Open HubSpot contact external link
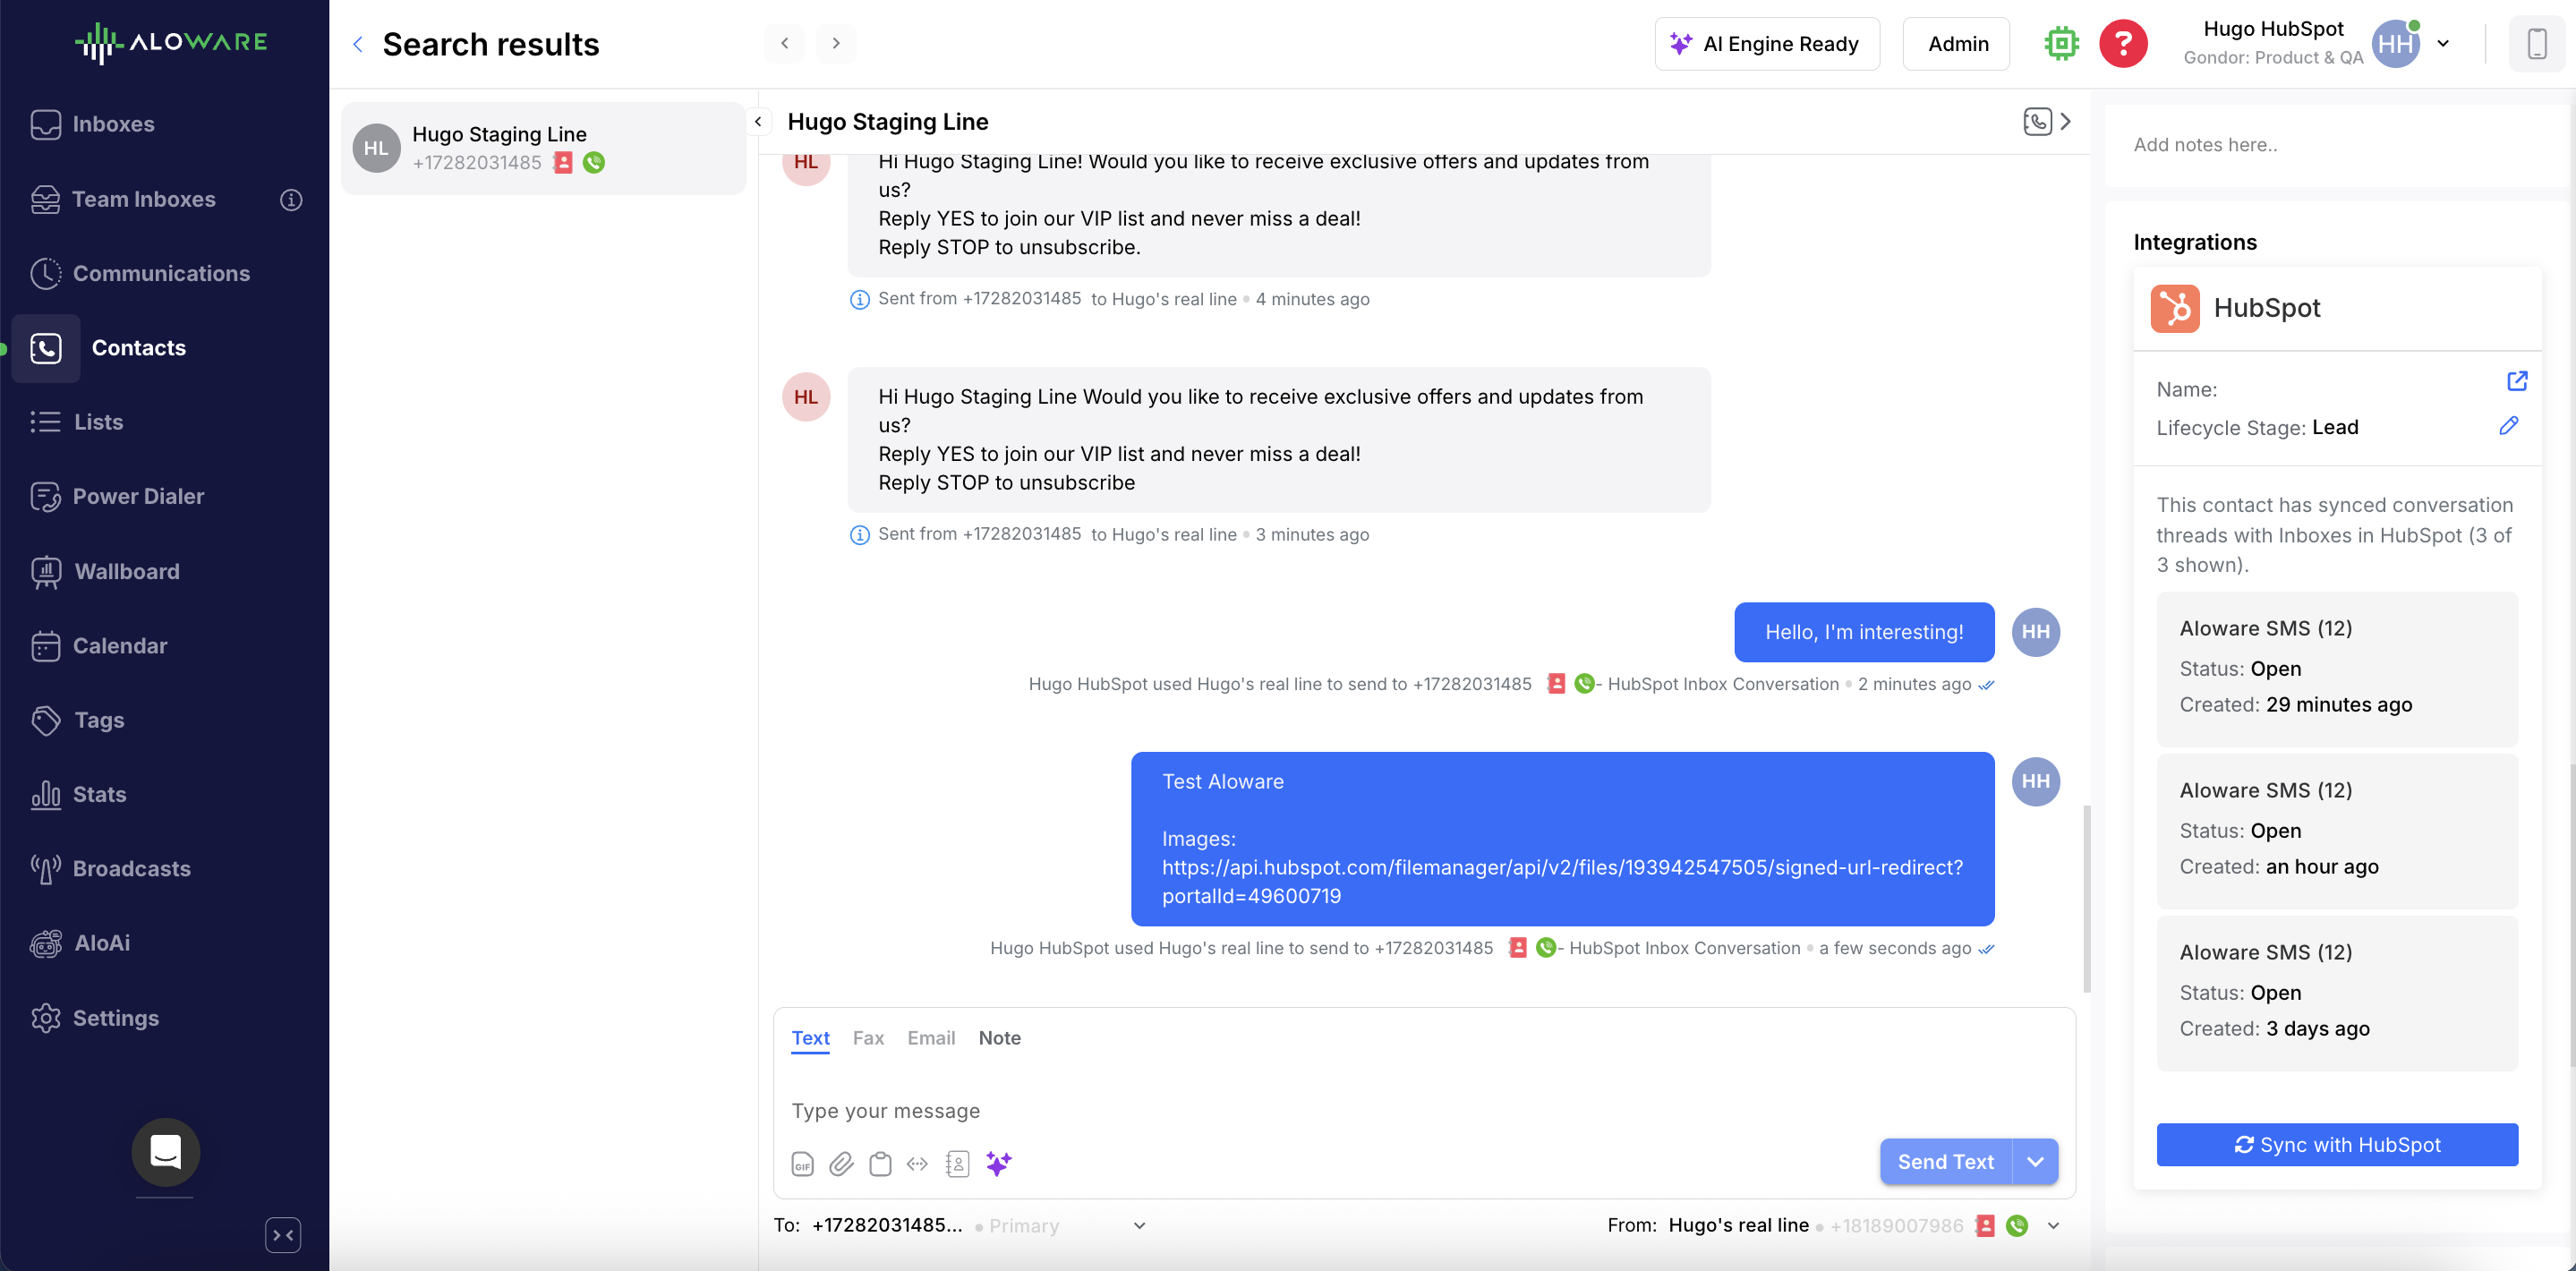The image size is (2576, 1271). (x=2517, y=381)
